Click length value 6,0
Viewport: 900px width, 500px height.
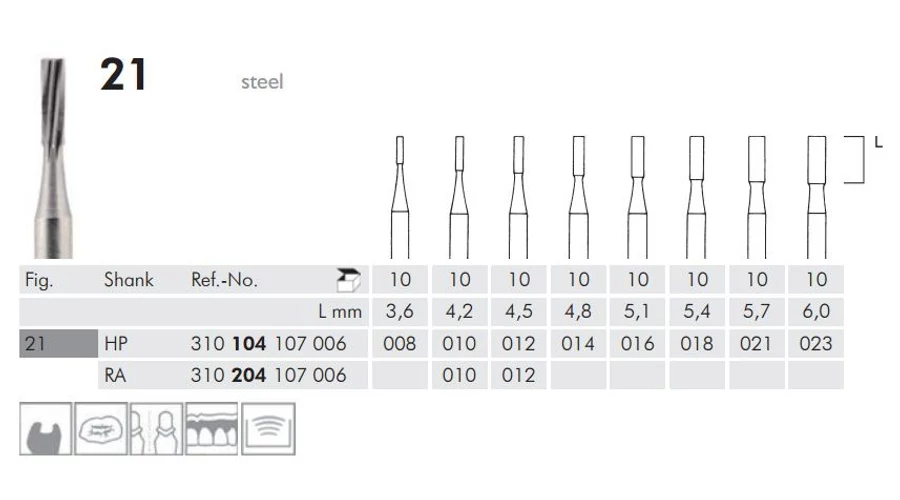[x=816, y=311]
